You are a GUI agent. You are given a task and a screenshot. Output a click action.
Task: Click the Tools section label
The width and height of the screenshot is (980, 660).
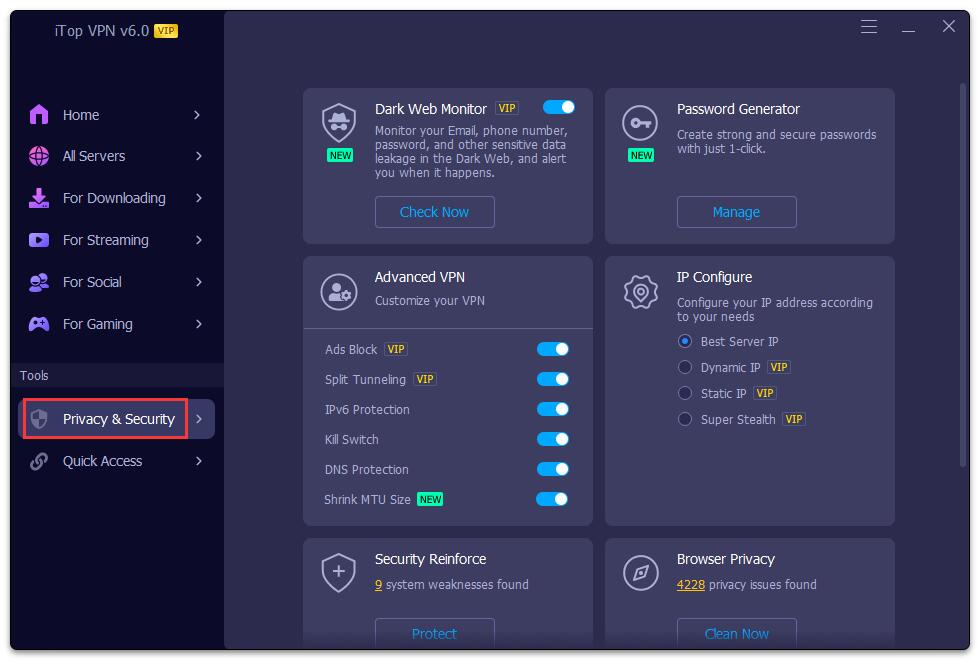[x=34, y=376]
